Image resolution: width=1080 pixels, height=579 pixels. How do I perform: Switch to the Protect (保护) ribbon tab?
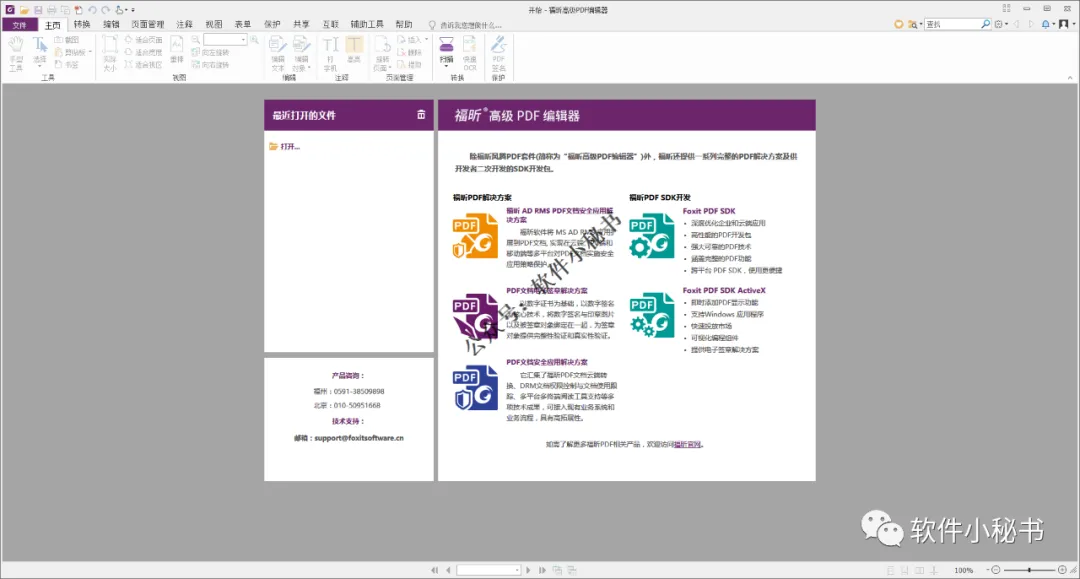pyautogui.click(x=272, y=25)
